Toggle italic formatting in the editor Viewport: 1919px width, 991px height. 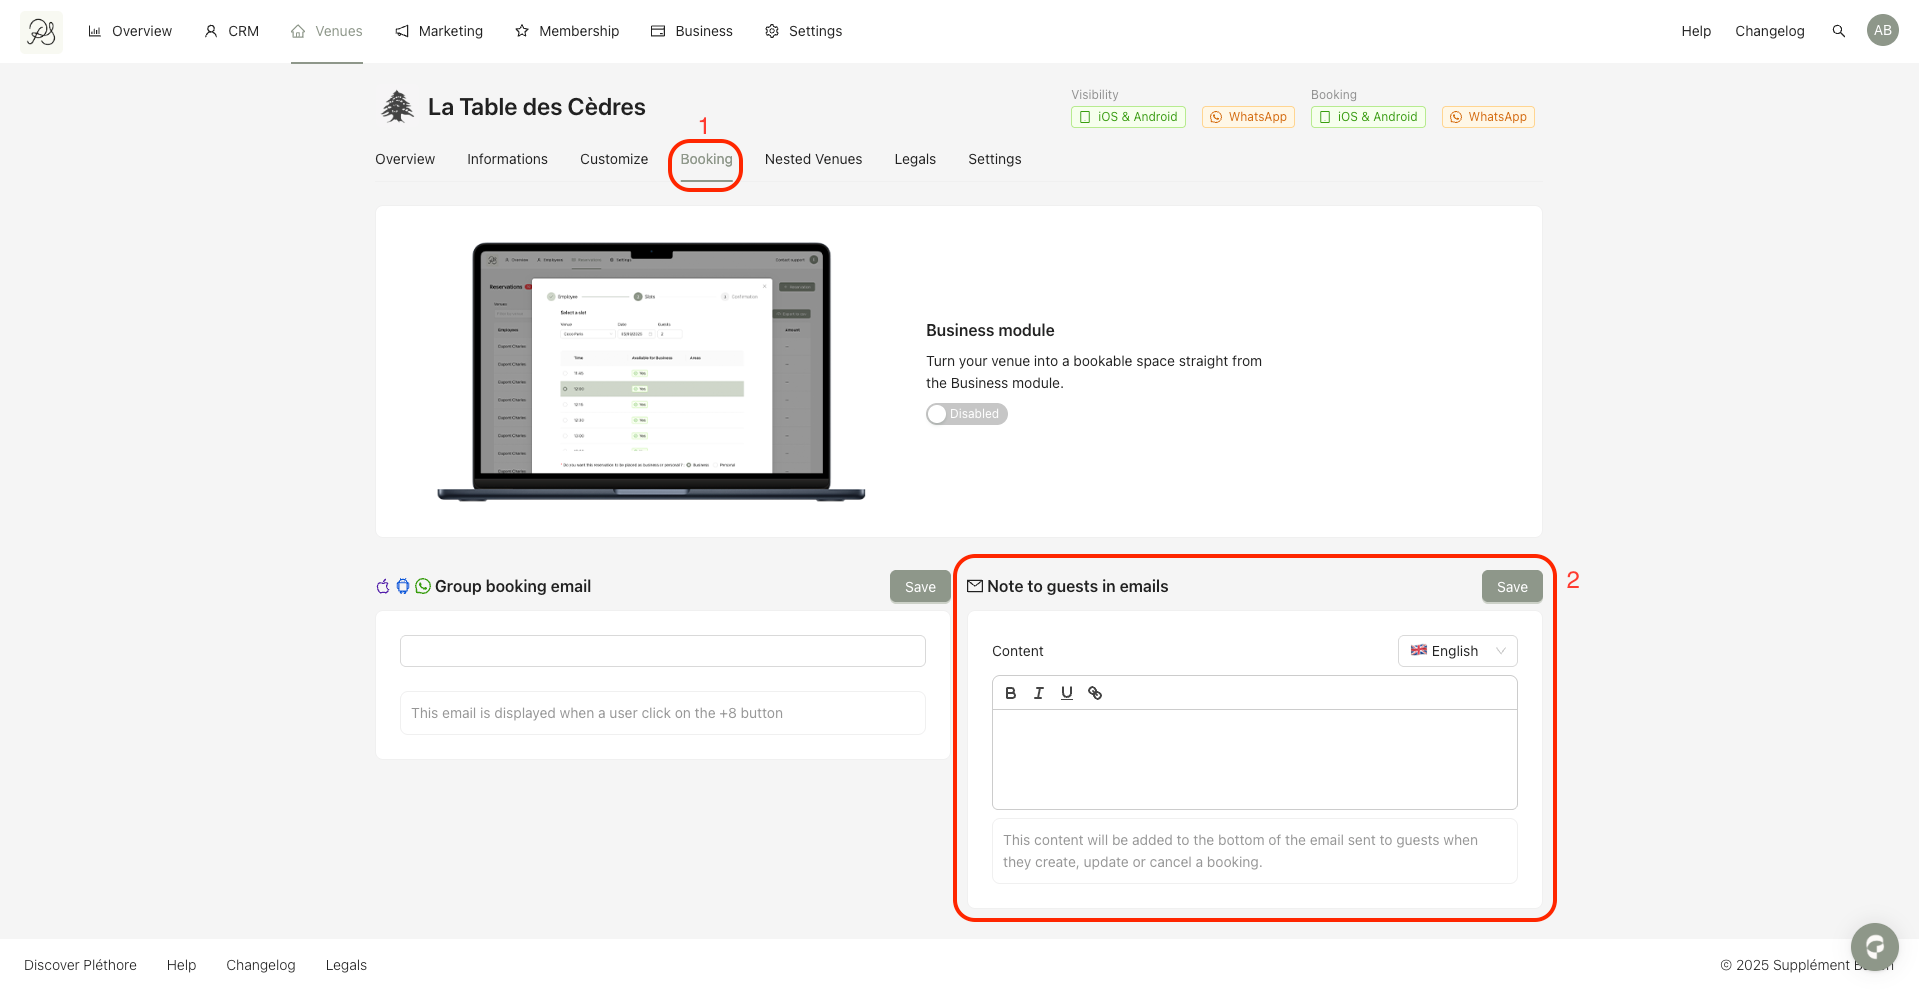pyautogui.click(x=1039, y=693)
